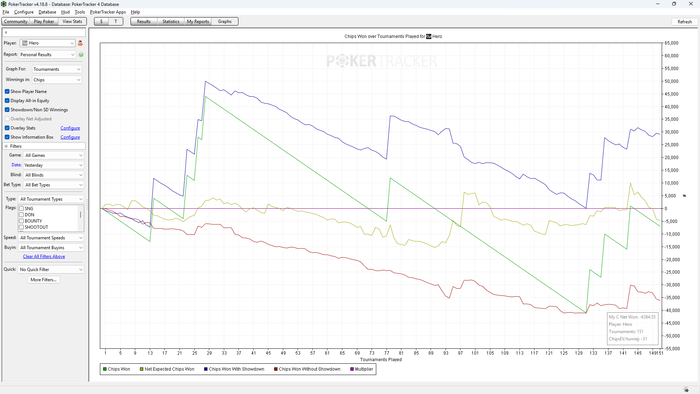The height and width of the screenshot is (394, 700).
Task: Switch to the Statistics tab
Action: (x=171, y=21)
